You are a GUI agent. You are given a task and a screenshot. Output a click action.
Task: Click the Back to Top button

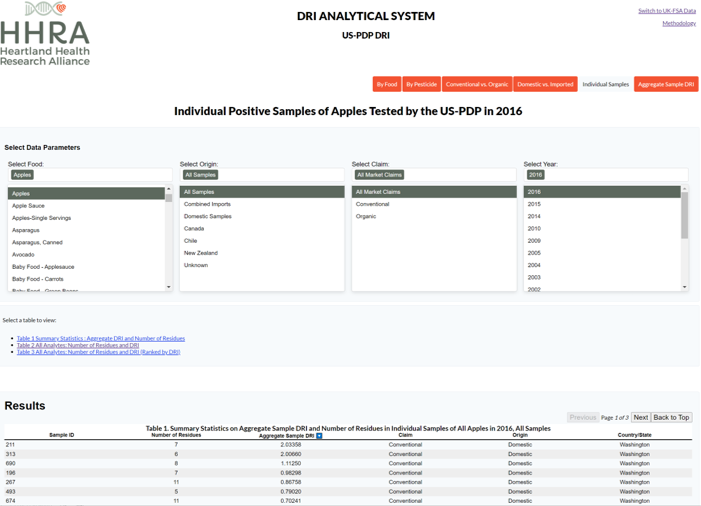pyautogui.click(x=671, y=417)
